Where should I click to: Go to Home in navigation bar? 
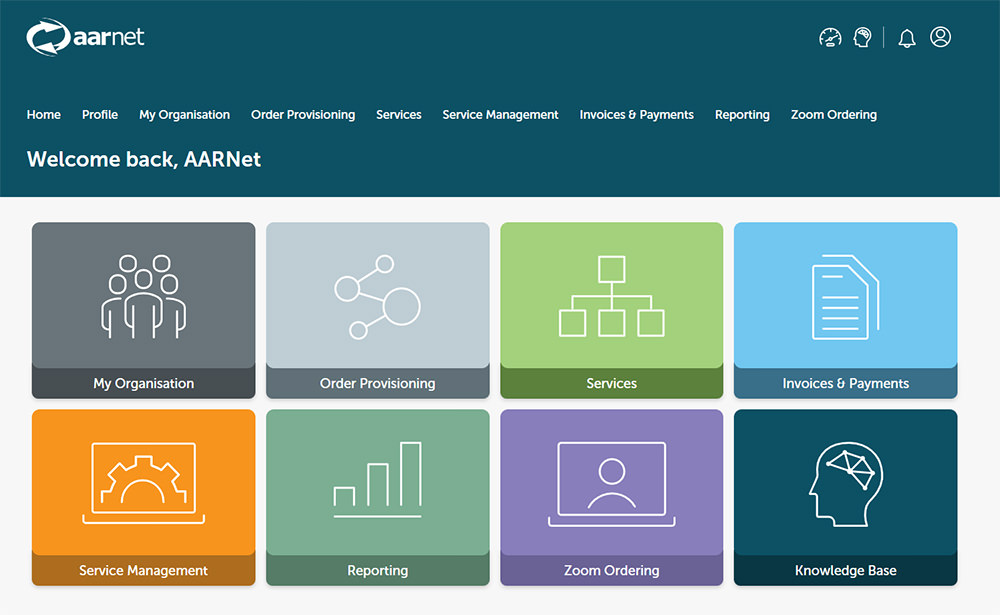coord(43,115)
